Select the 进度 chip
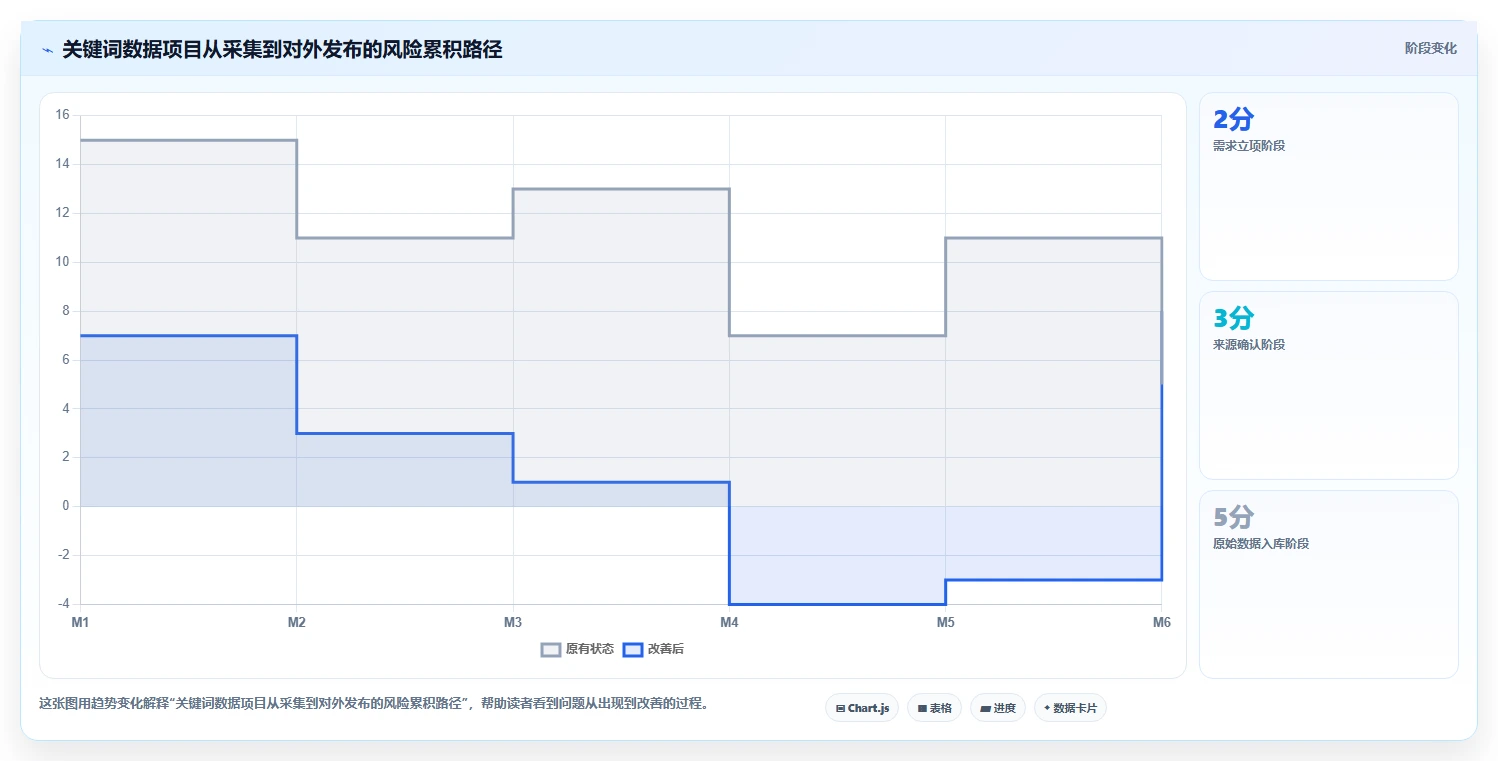 coord(998,708)
